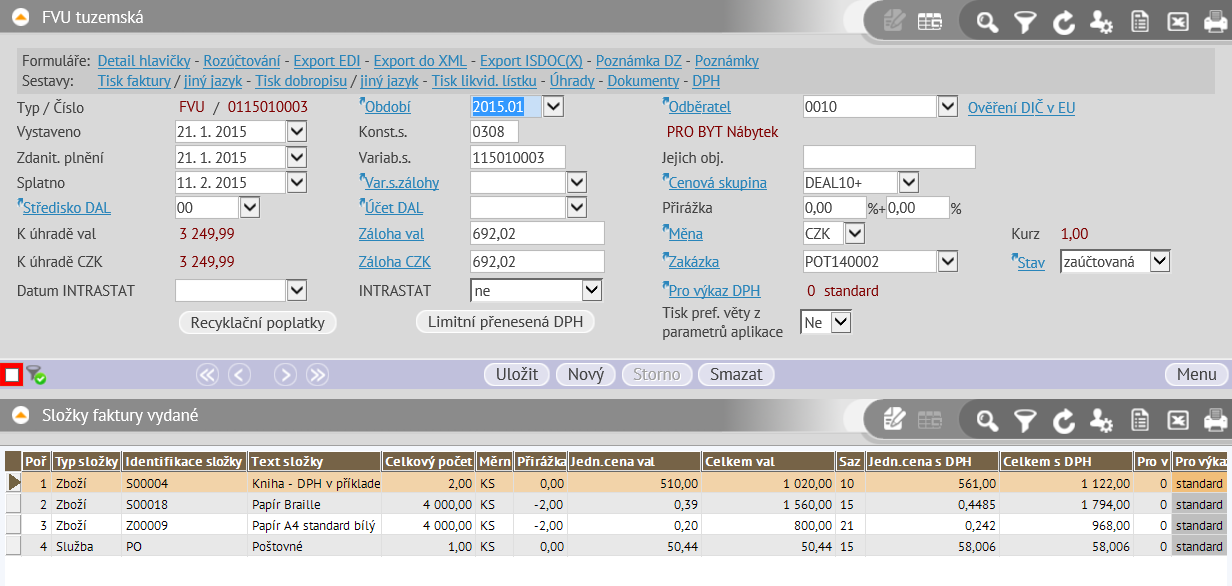
Task: Click edit form icon in Složky faktury vydané toolbar
Action: tap(894, 420)
